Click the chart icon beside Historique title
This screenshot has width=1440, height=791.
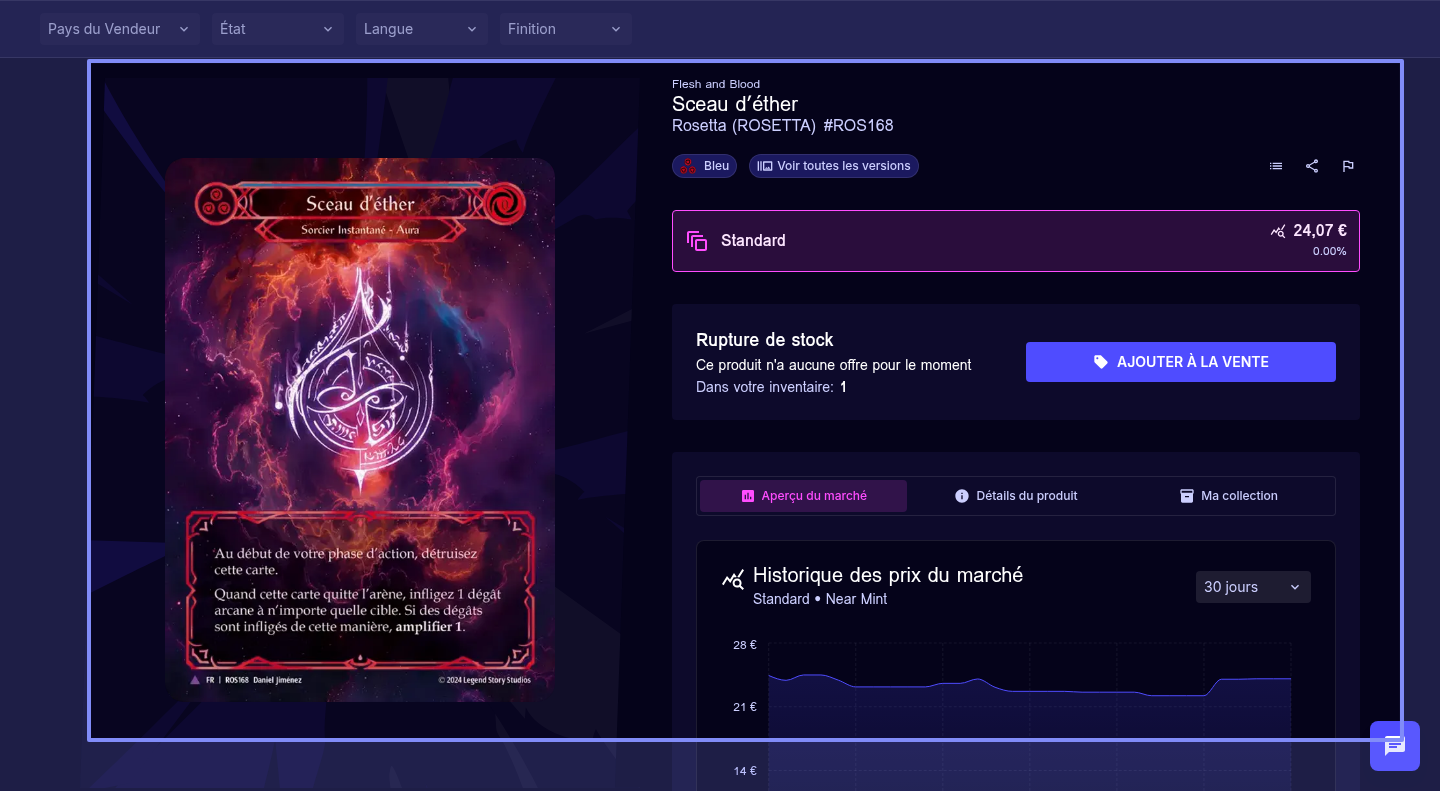coord(733,580)
